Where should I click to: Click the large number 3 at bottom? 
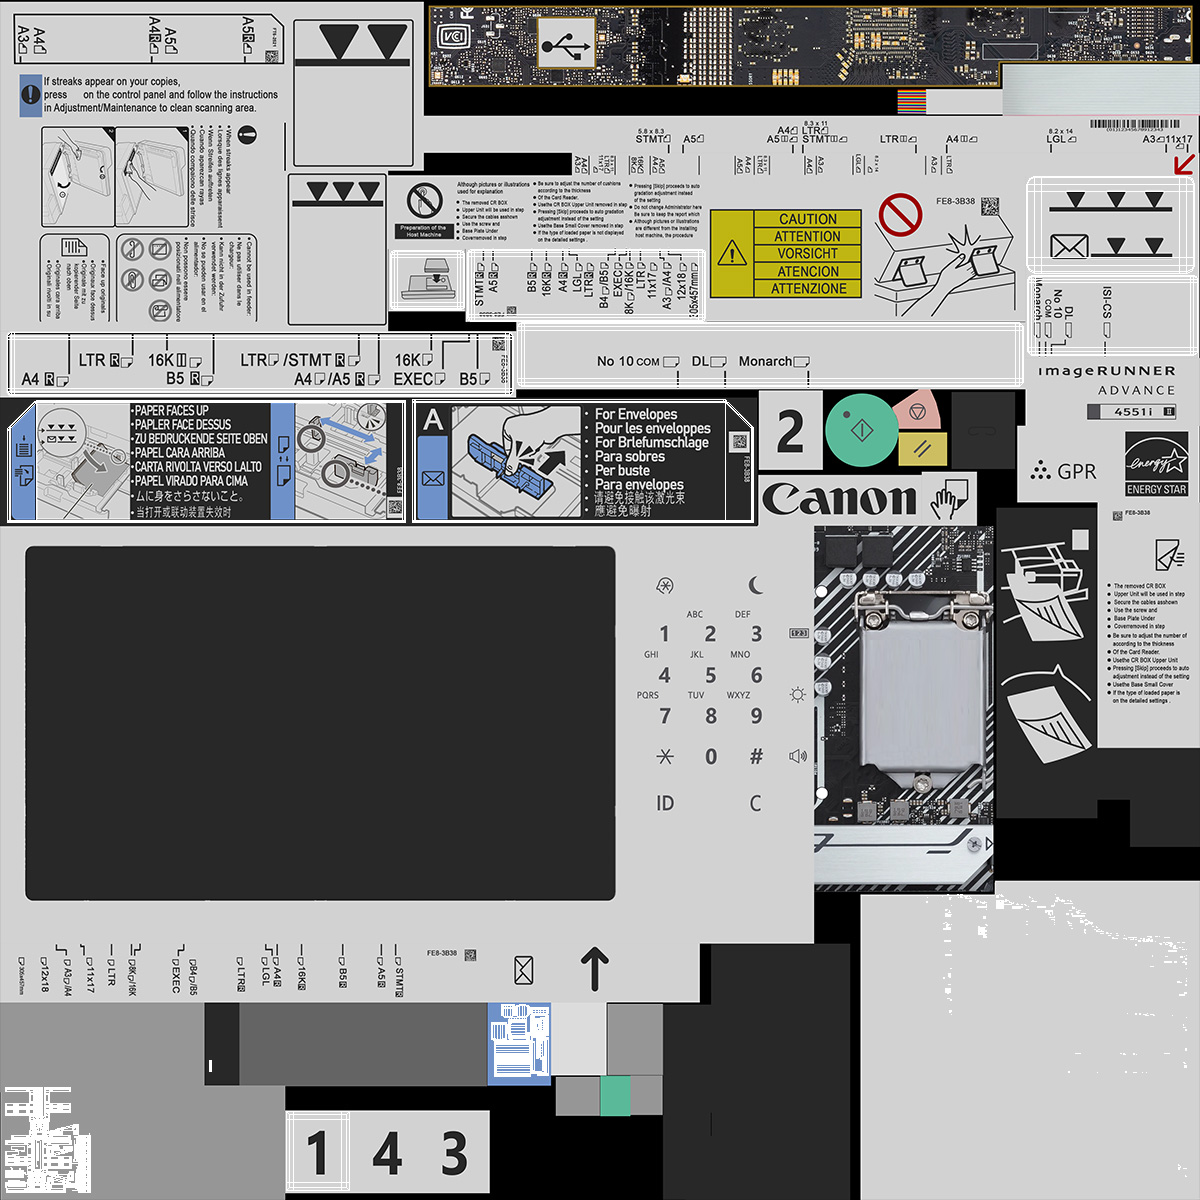tap(455, 1153)
